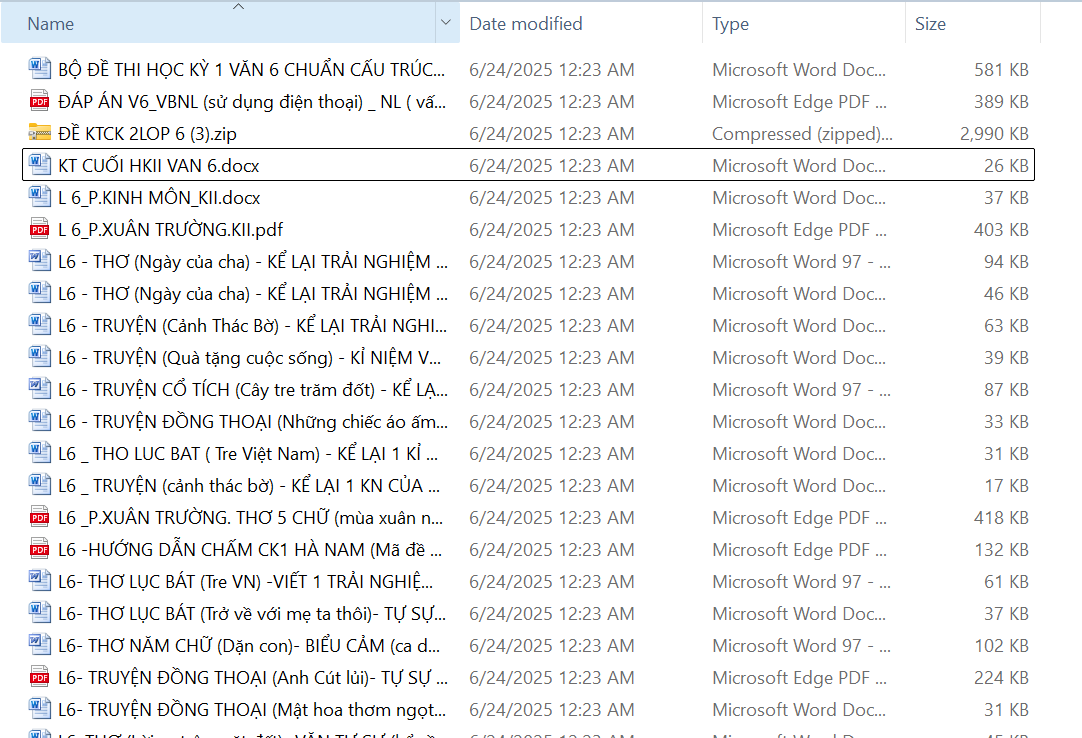The width and height of the screenshot is (1082, 738).
Task: Click the PDF icon of L 6_P.XUÂN TRƯỜNG.KII.pdf
Action: (39, 229)
